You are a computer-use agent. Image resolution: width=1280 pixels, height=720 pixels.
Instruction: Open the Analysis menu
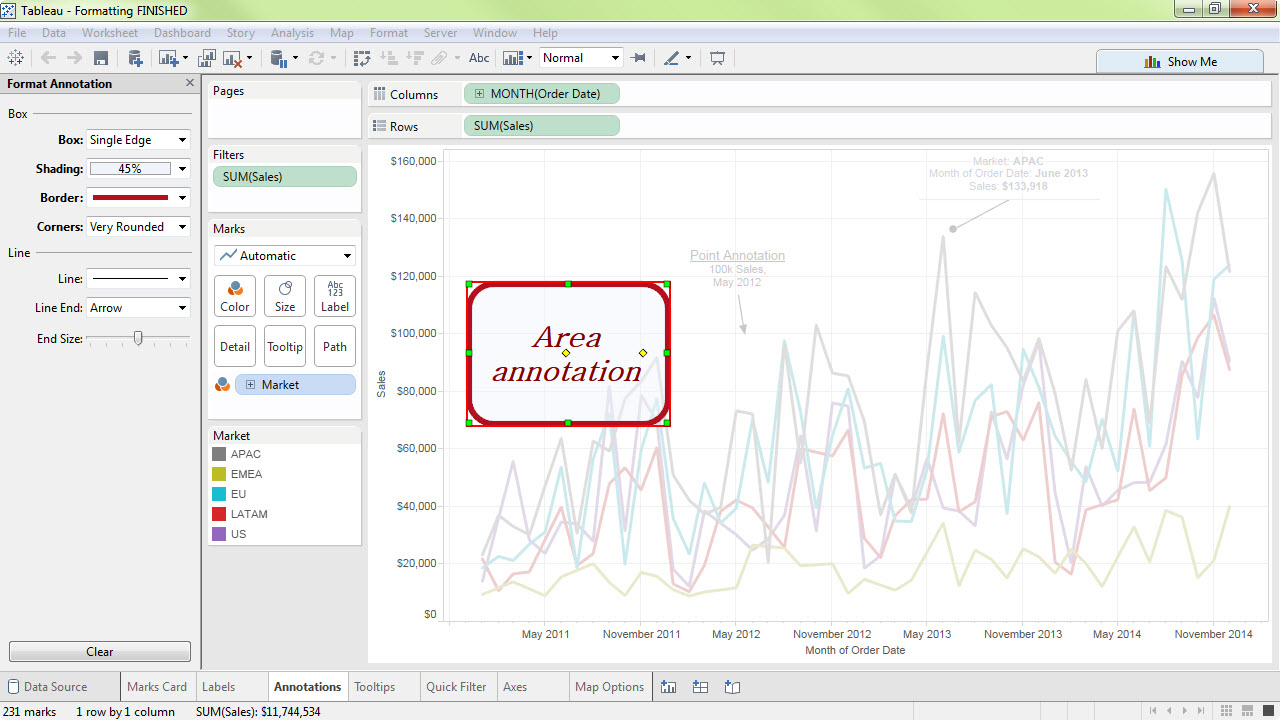pyautogui.click(x=292, y=33)
